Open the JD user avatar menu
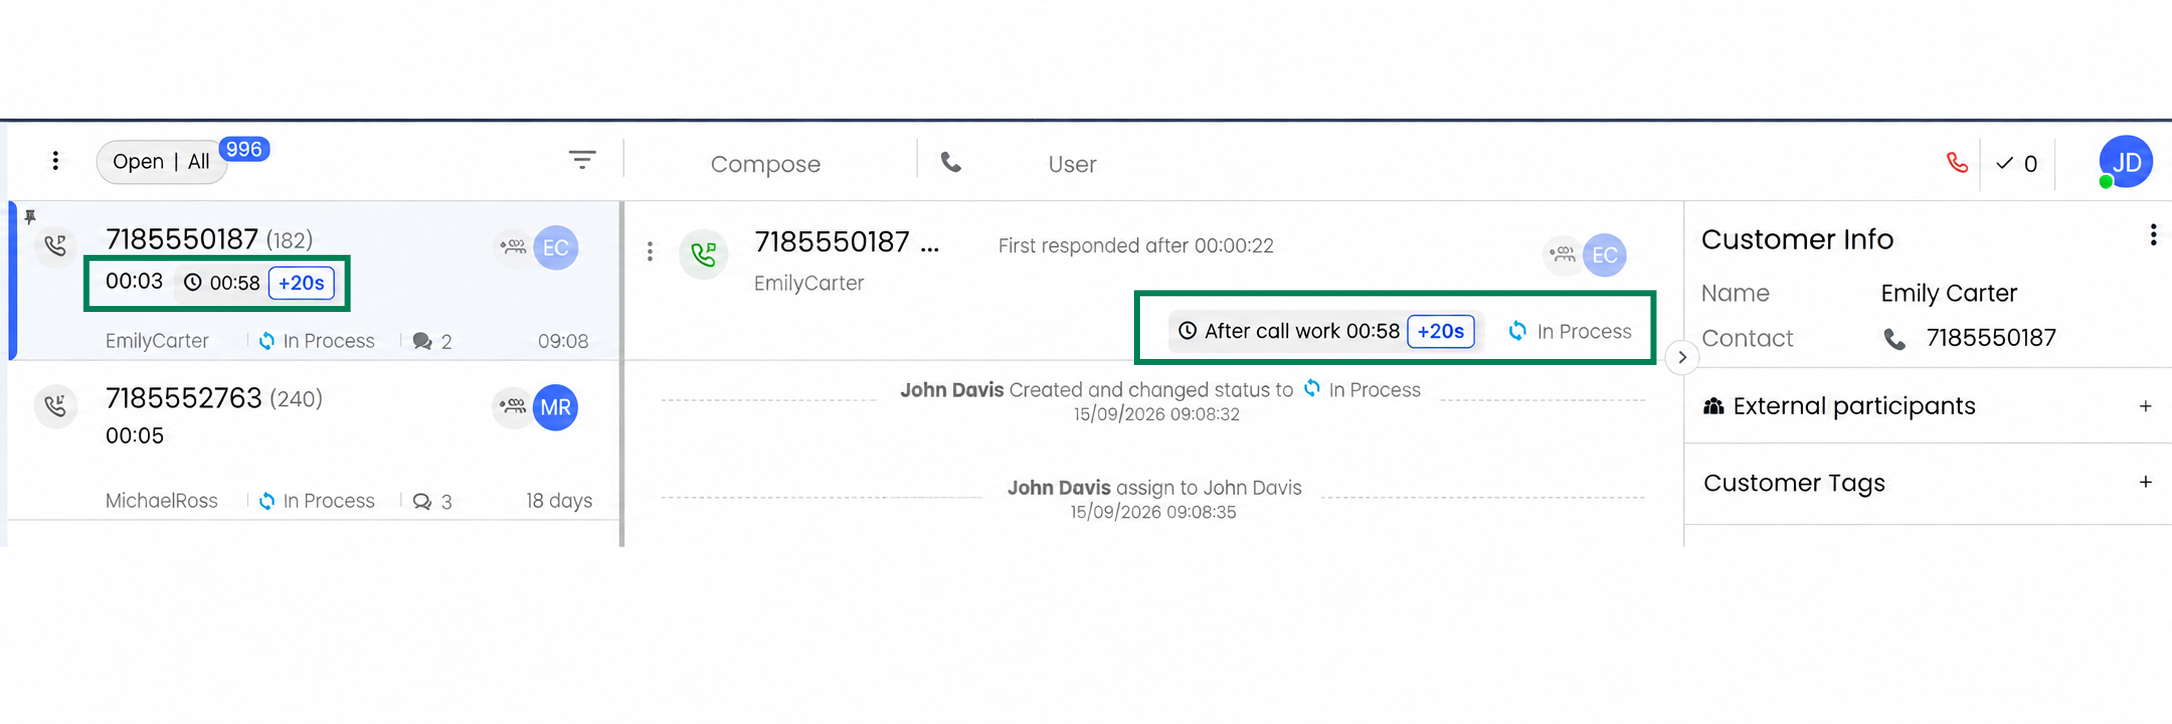 pos(2125,162)
